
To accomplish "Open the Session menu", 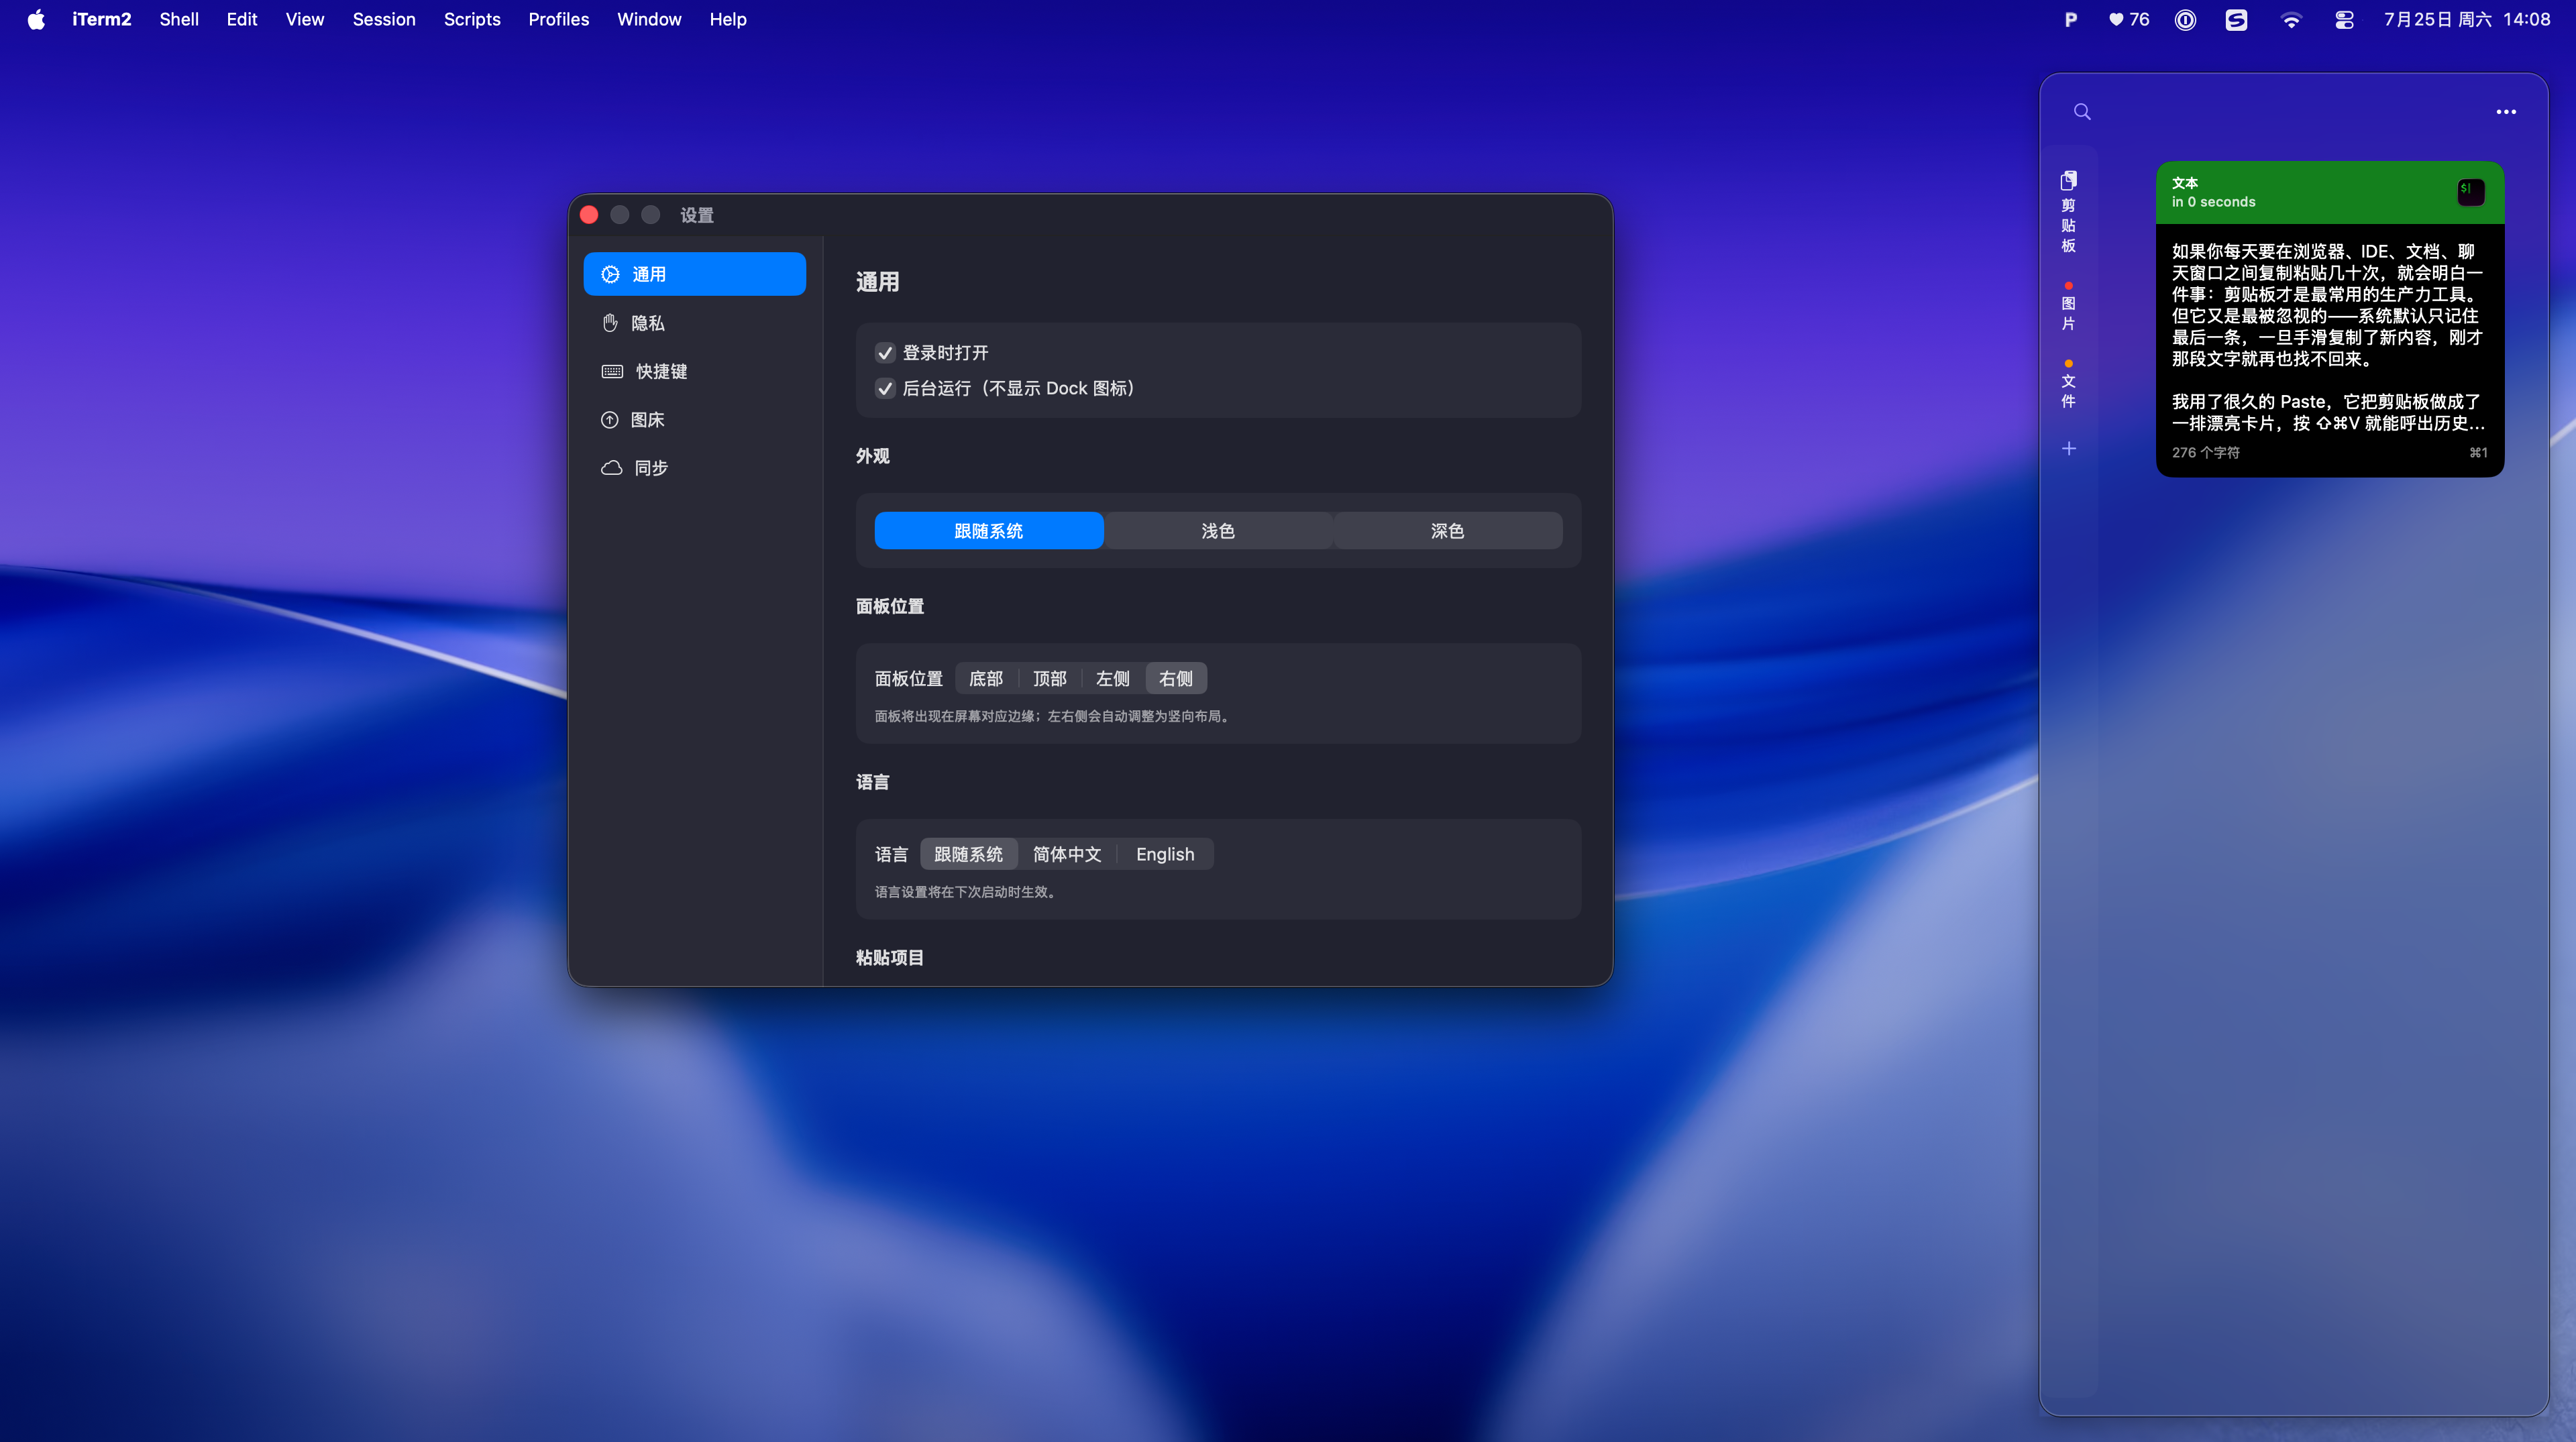I will (384, 19).
